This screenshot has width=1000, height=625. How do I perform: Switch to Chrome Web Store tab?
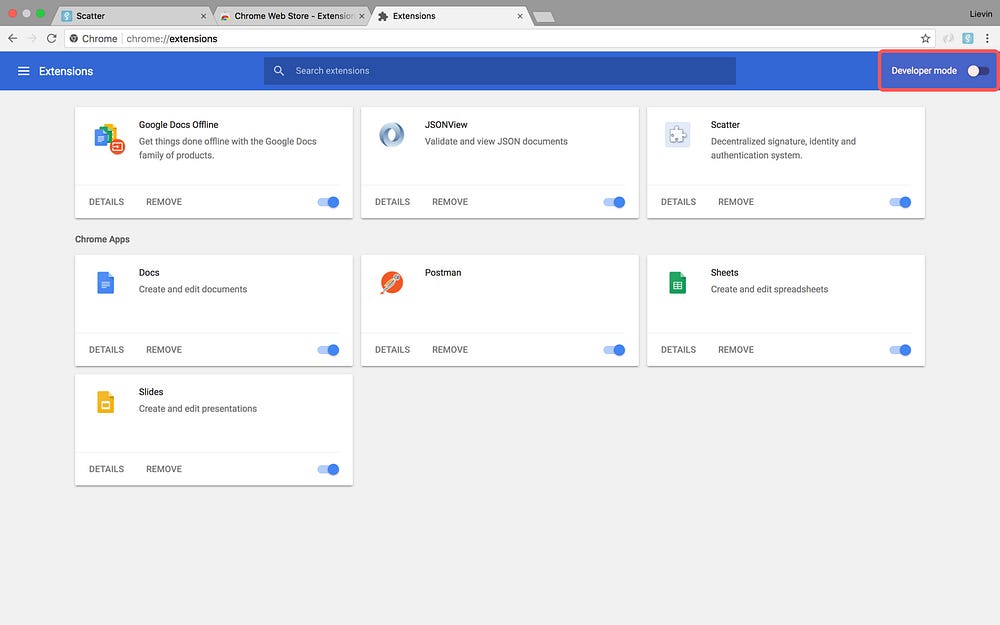point(291,16)
